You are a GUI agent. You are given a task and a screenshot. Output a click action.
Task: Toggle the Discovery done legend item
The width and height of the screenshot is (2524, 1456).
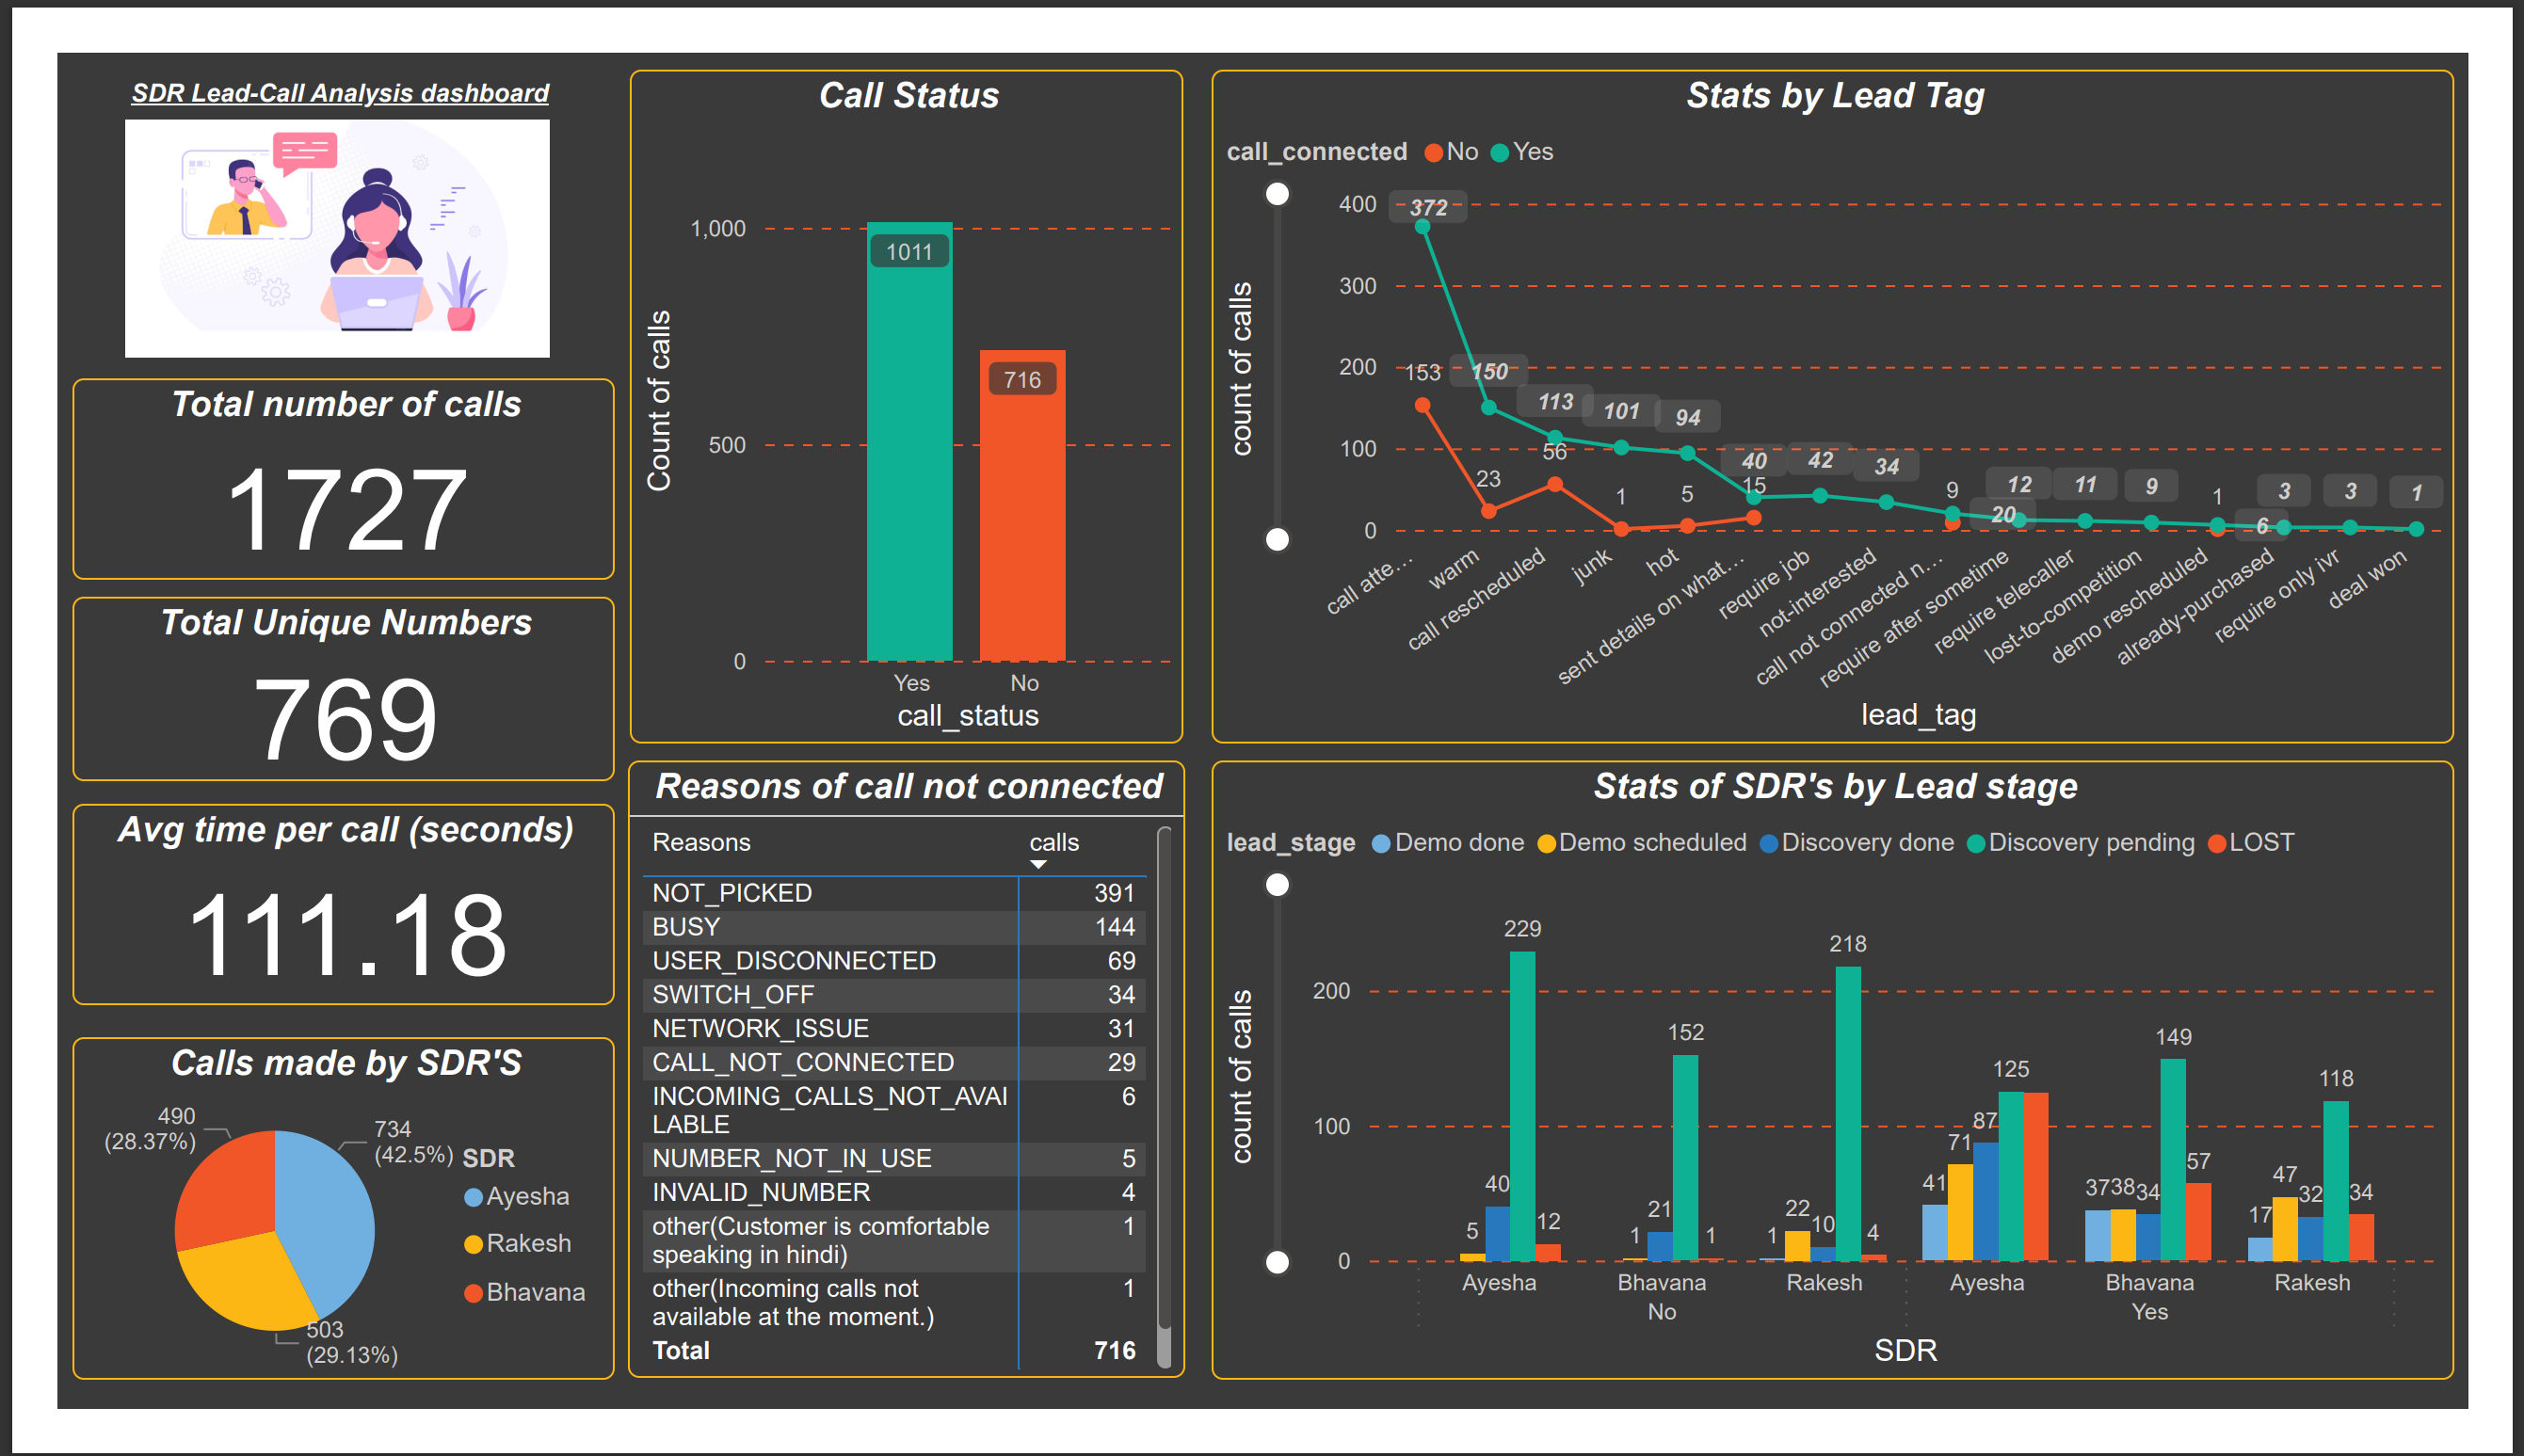1771,843
